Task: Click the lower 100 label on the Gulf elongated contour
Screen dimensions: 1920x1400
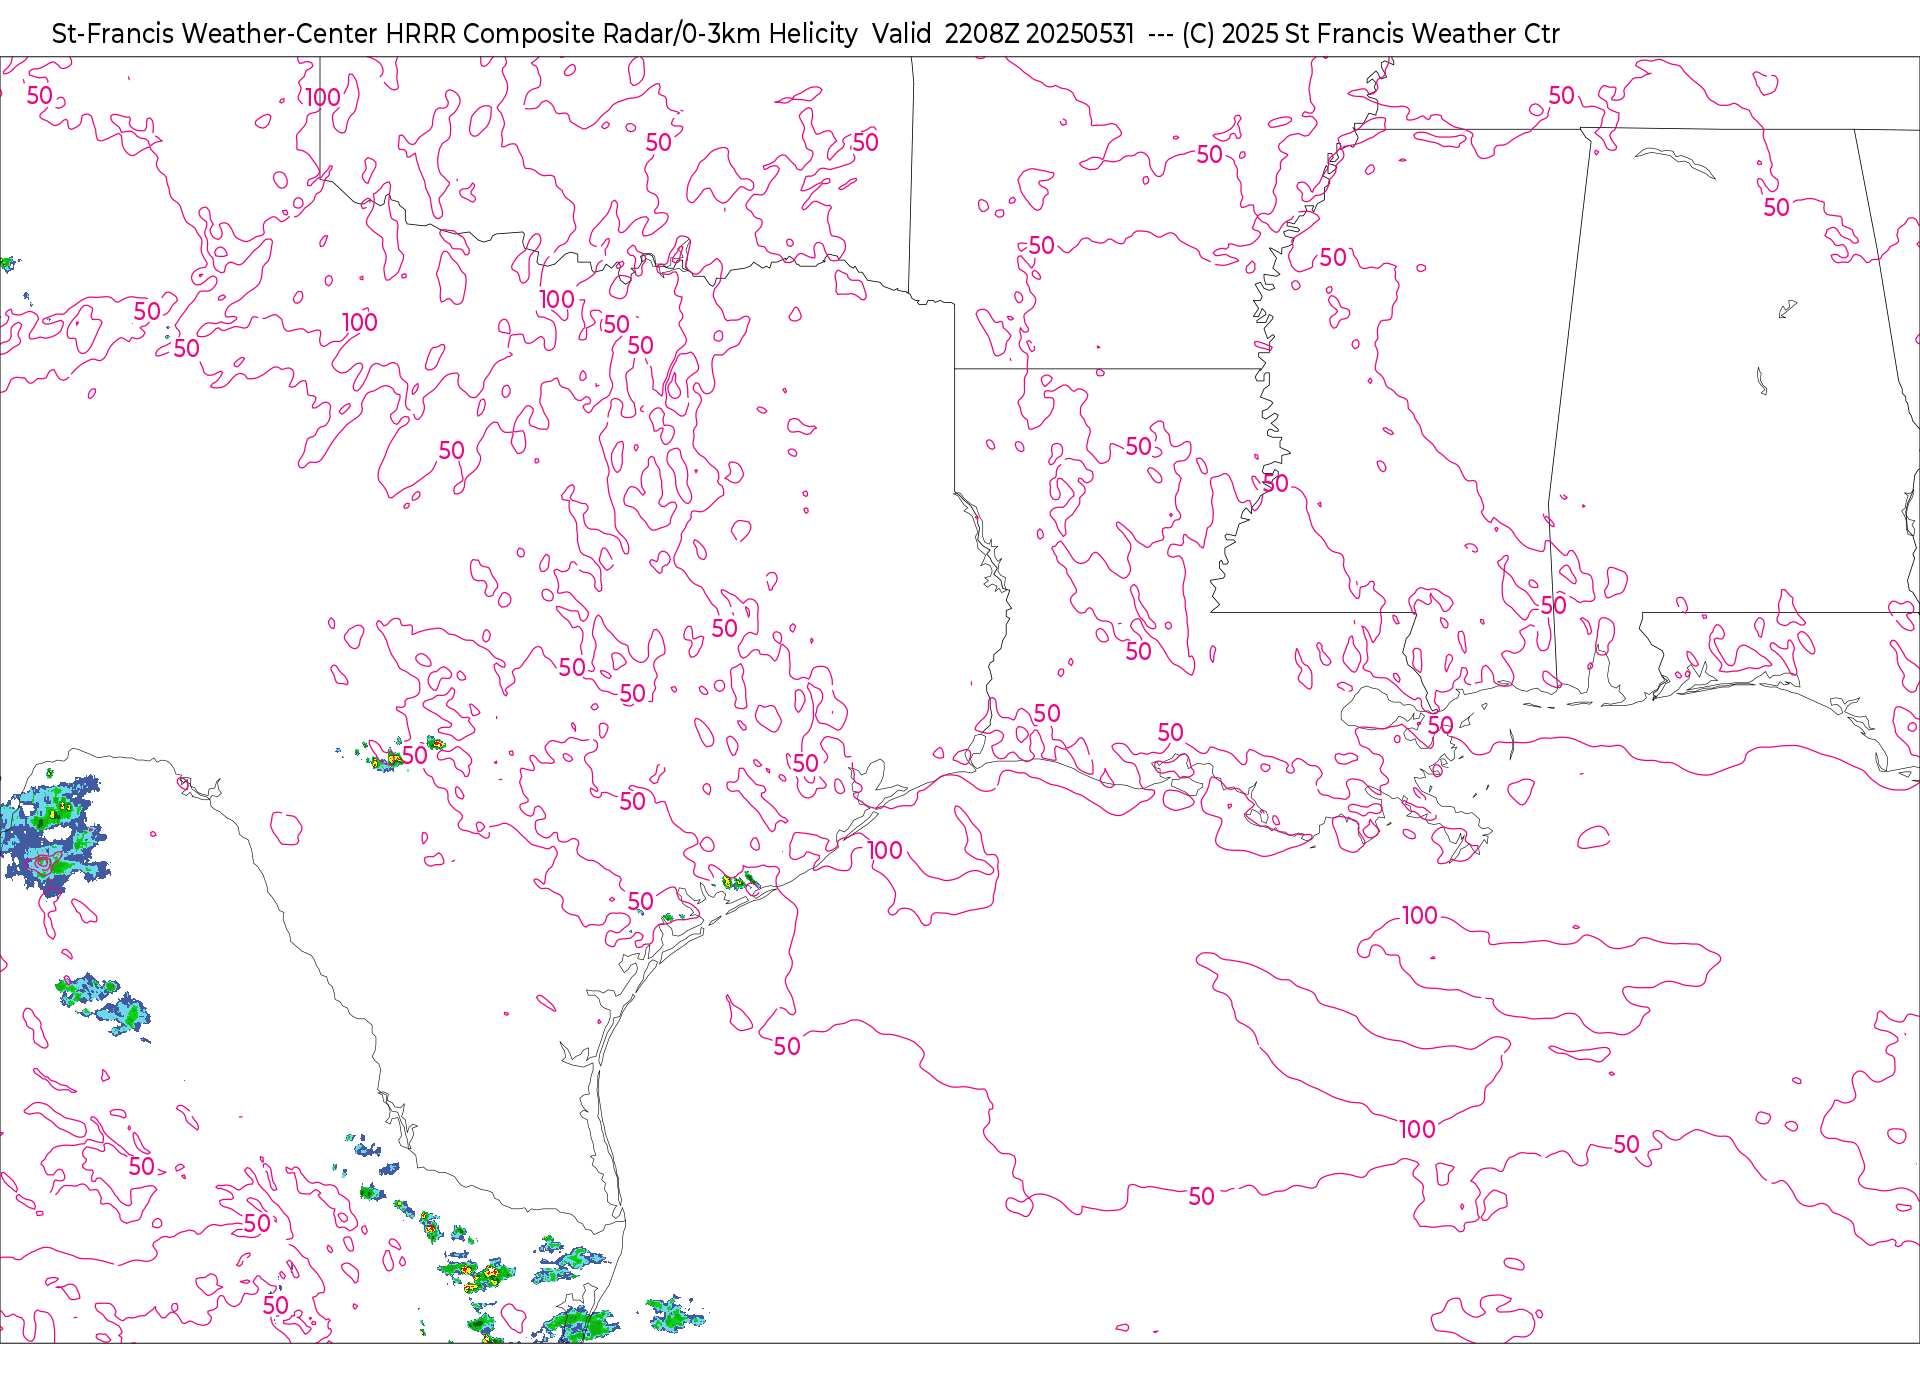Action: tap(1417, 1130)
